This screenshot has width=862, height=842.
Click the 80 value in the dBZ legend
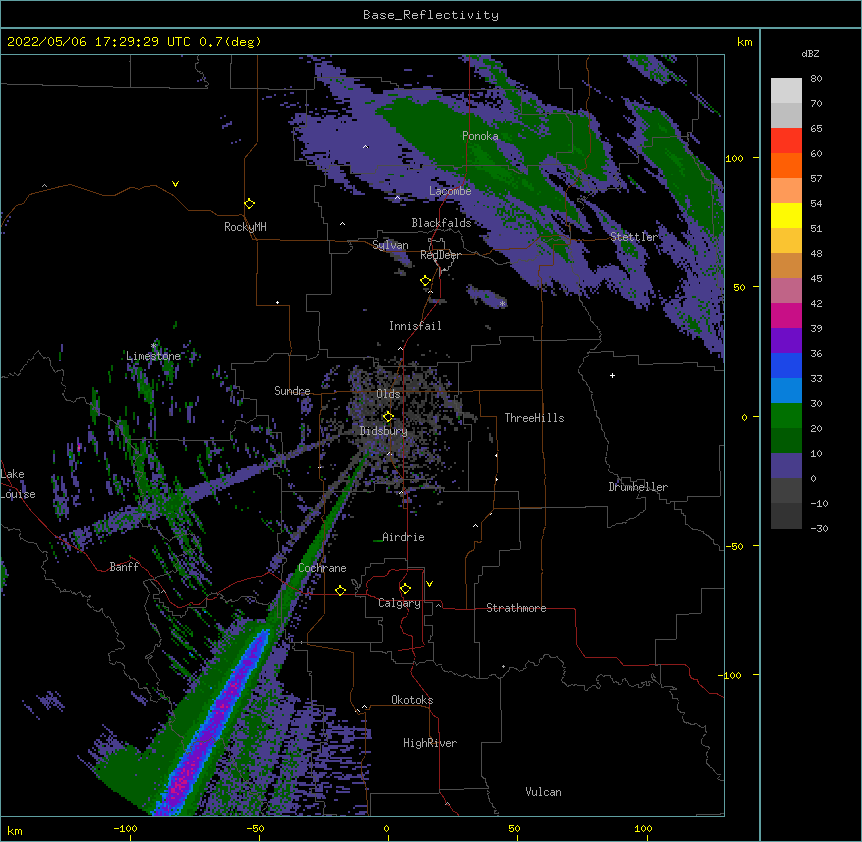pyautogui.click(x=816, y=79)
